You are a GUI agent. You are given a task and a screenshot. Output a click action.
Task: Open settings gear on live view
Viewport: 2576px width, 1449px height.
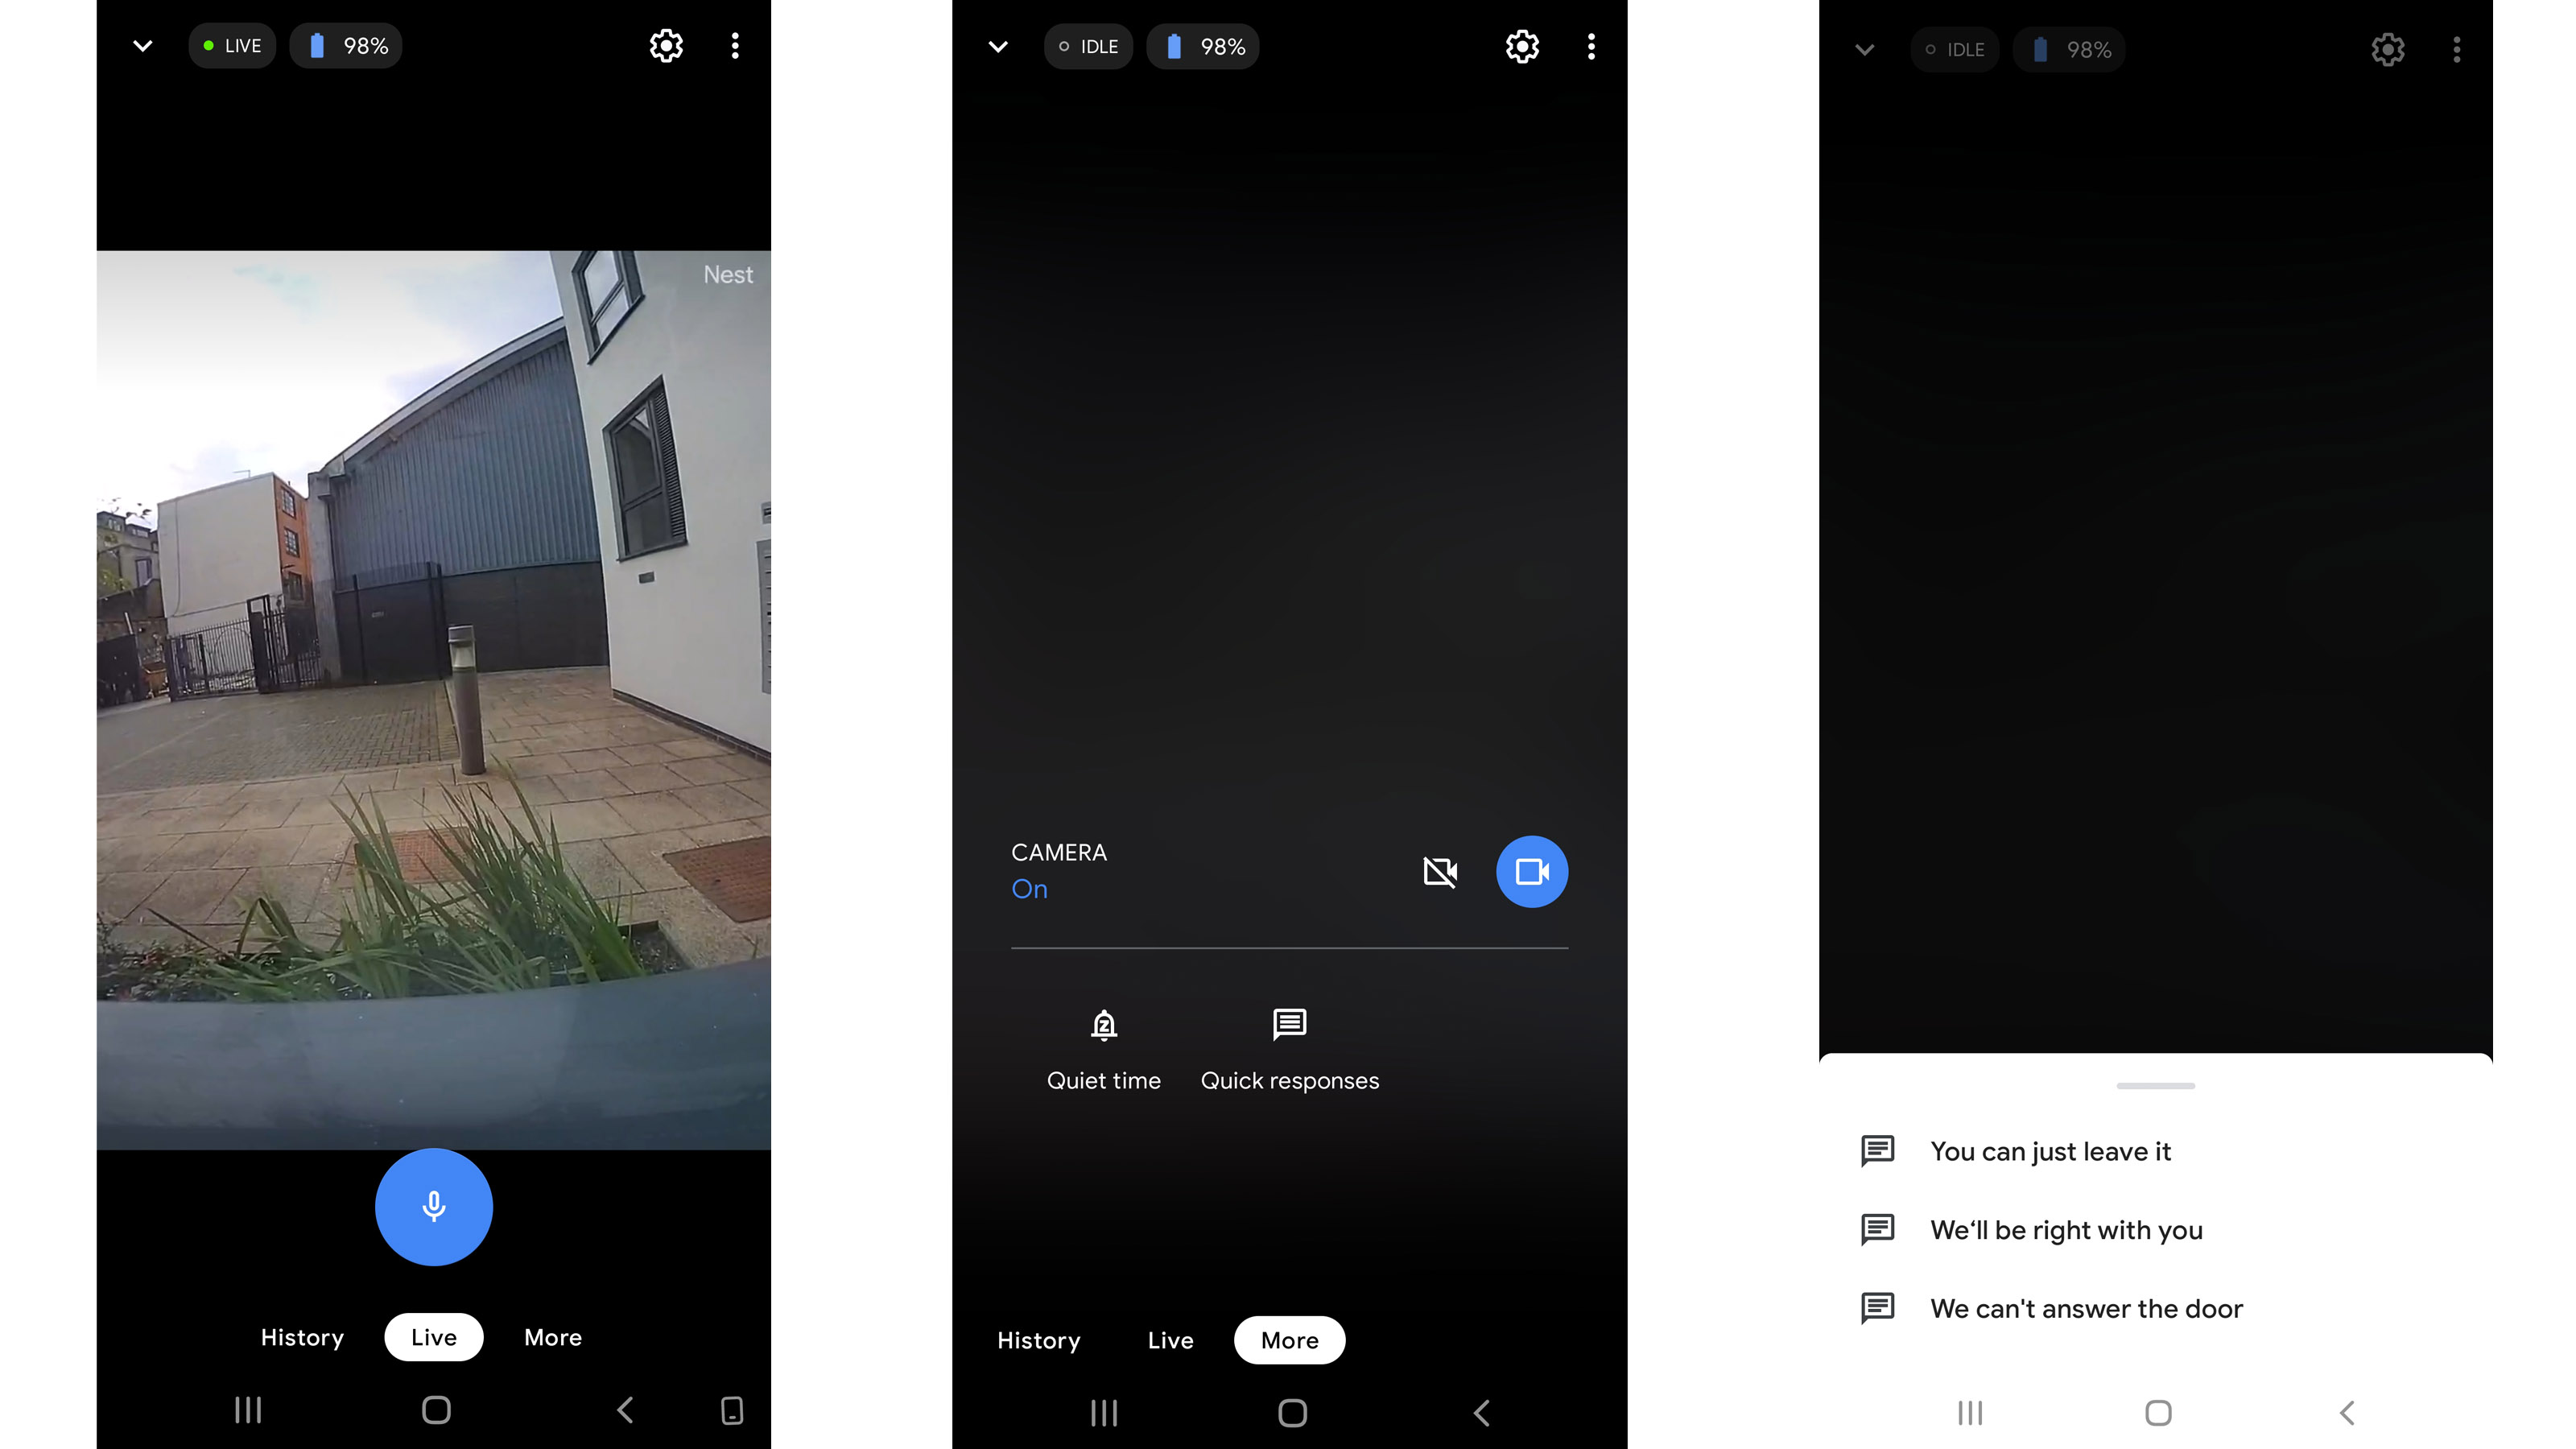click(665, 46)
